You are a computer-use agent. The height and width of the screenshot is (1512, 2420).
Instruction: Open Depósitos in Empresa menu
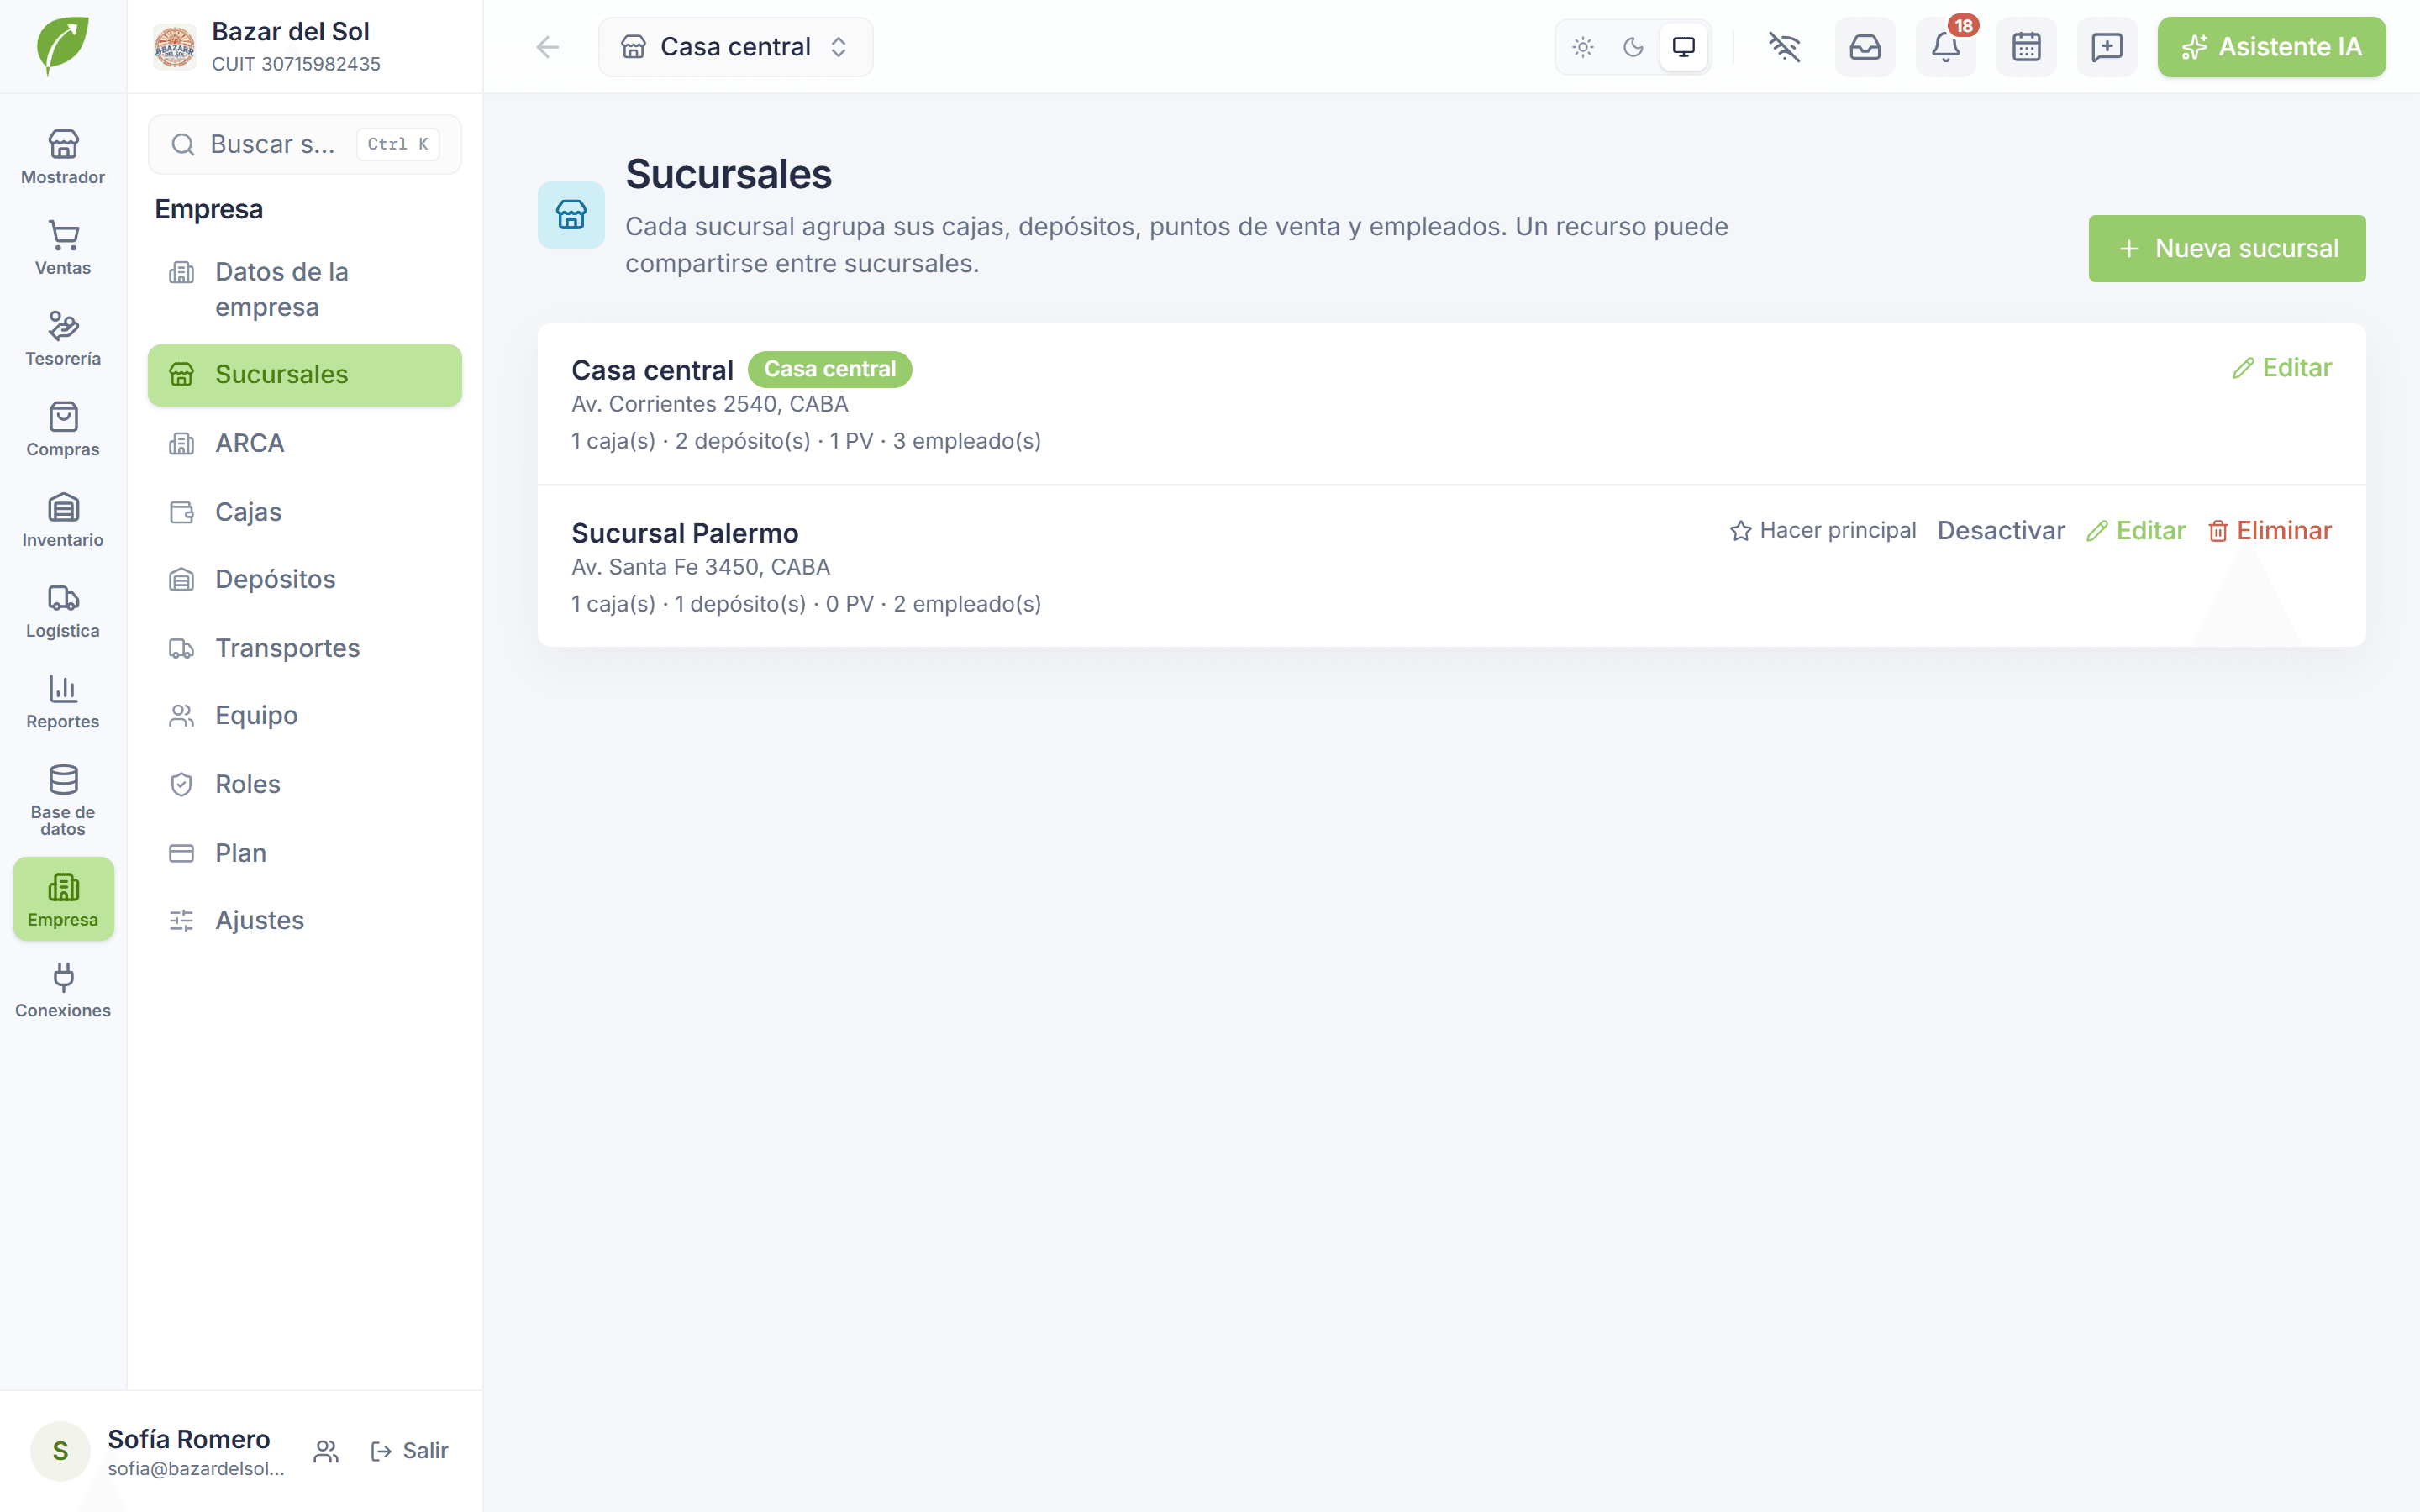pyautogui.click(x=305, y=579)
